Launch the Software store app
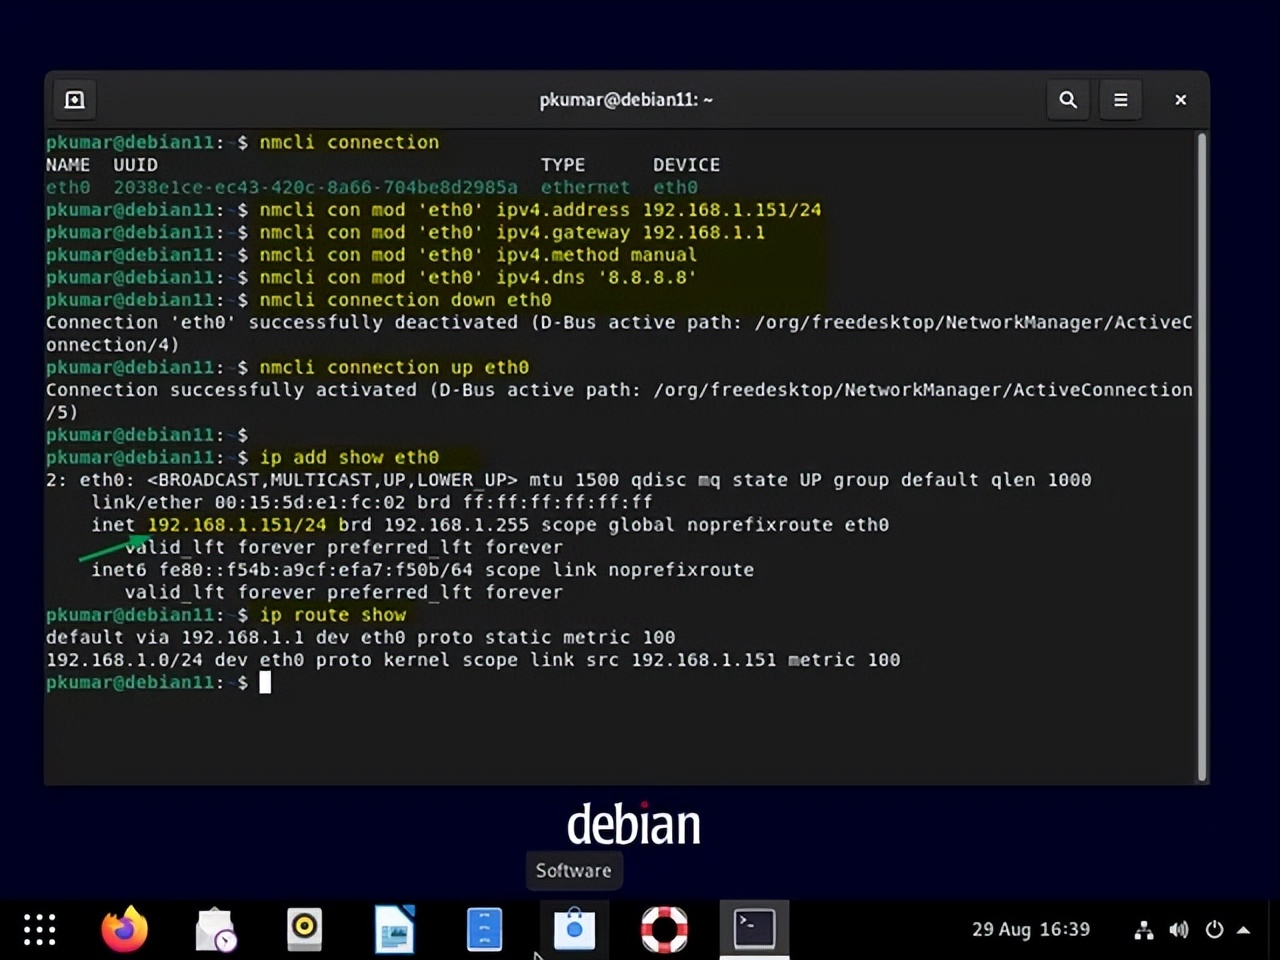1280x960 pixels. pyautogui.click(x=574, y=929)
